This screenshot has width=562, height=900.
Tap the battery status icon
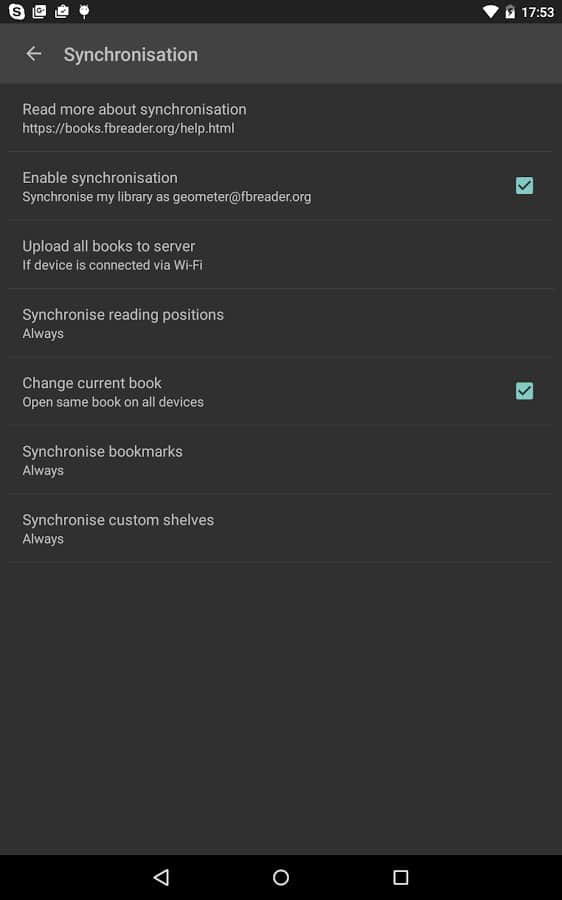click(x=510, y=11)
